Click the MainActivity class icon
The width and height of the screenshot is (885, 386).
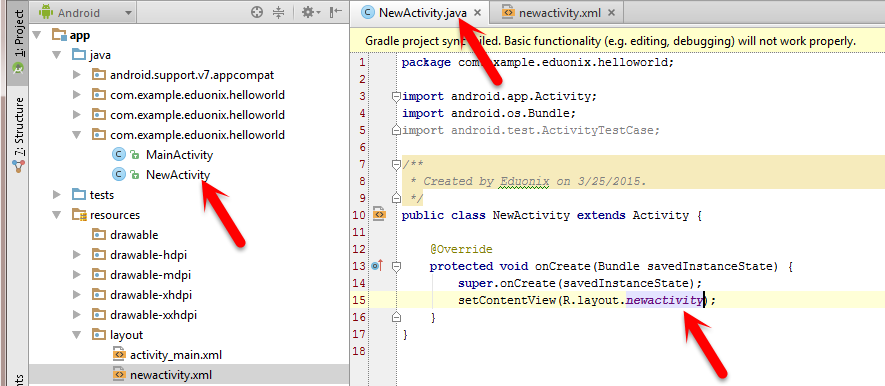pyautogui.click(x=119, y=155)
